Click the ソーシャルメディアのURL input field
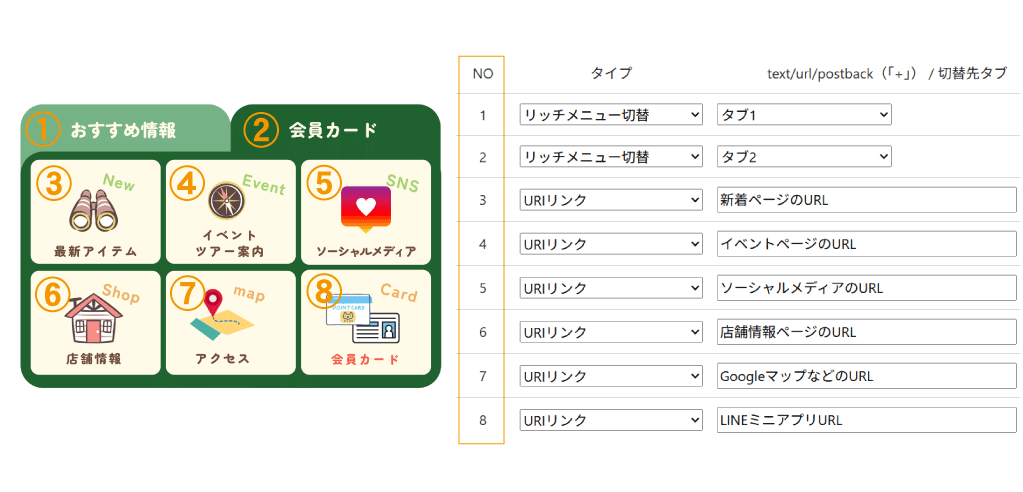1023x492 pixels. pyautogui.click(x=866, y=288)
